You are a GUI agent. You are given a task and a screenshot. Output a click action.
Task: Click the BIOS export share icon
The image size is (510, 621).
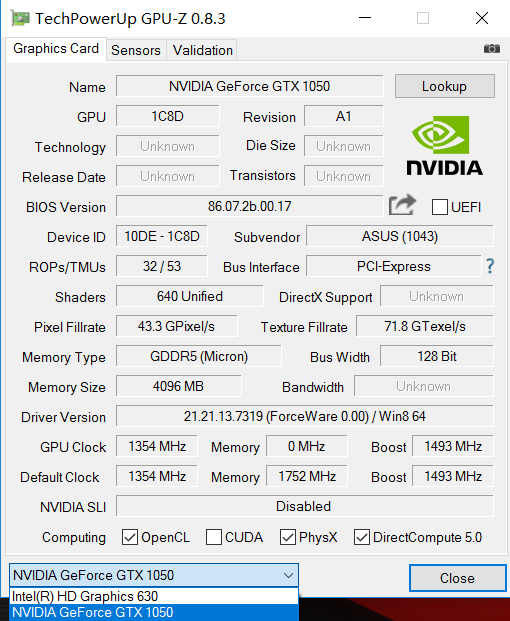point(402,205)
